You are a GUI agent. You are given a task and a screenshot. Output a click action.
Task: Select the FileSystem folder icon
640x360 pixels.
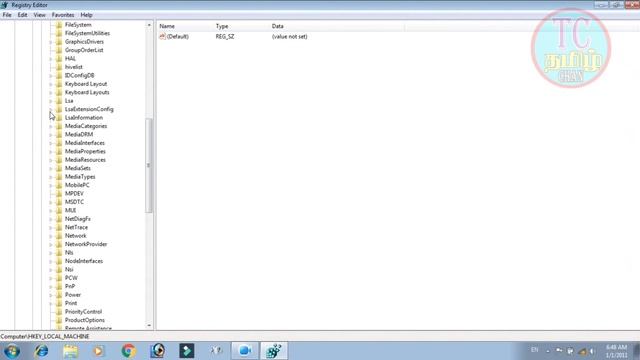tap(59, 25)
